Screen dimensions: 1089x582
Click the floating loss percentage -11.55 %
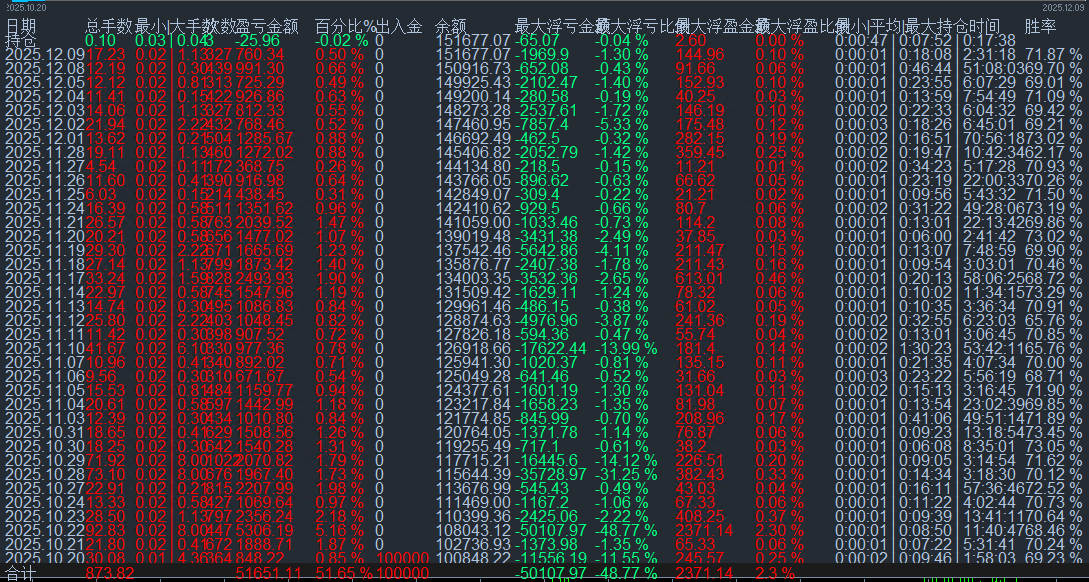coord(626,557)
